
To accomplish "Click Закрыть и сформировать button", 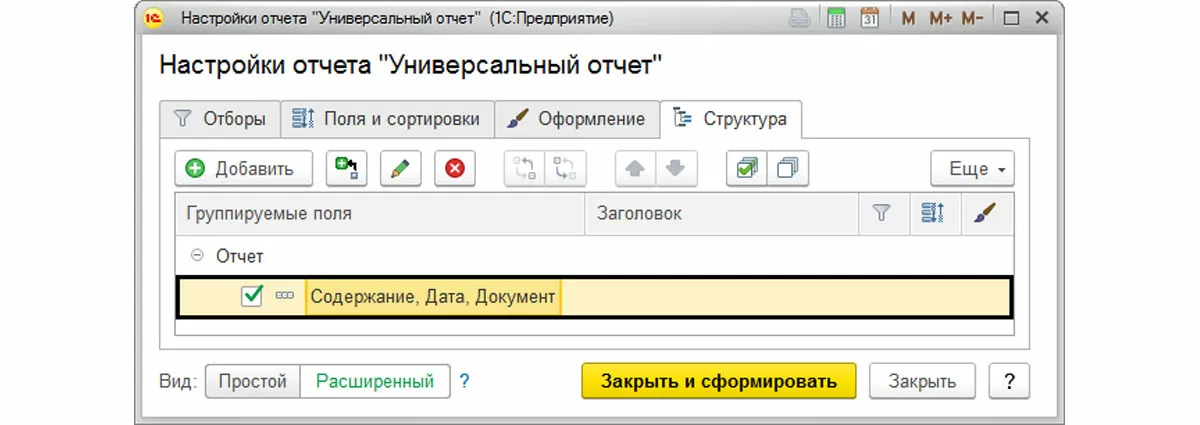I will (719, 381).
